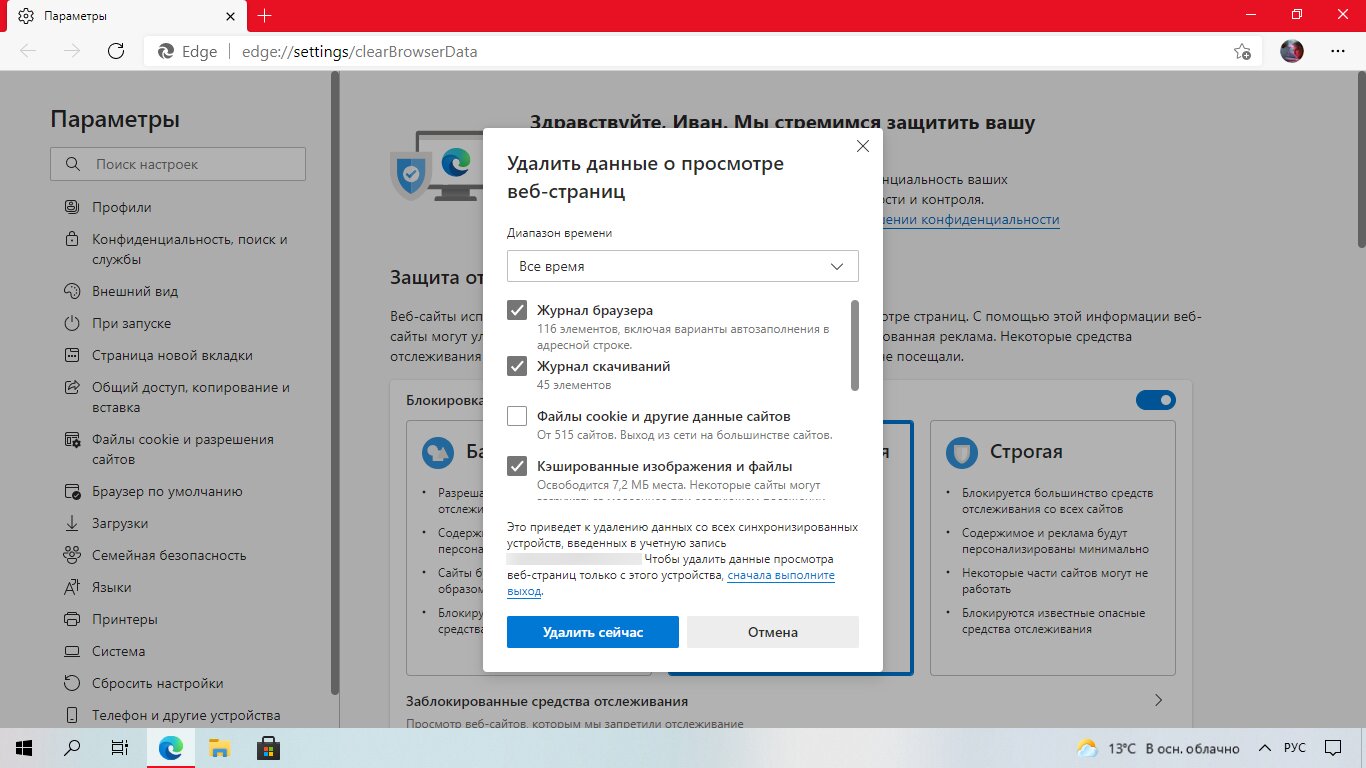Screen dimensions: 1366x768
Task: Click the Downloads arrow icon in sidebar
Action: coord(72,523)
